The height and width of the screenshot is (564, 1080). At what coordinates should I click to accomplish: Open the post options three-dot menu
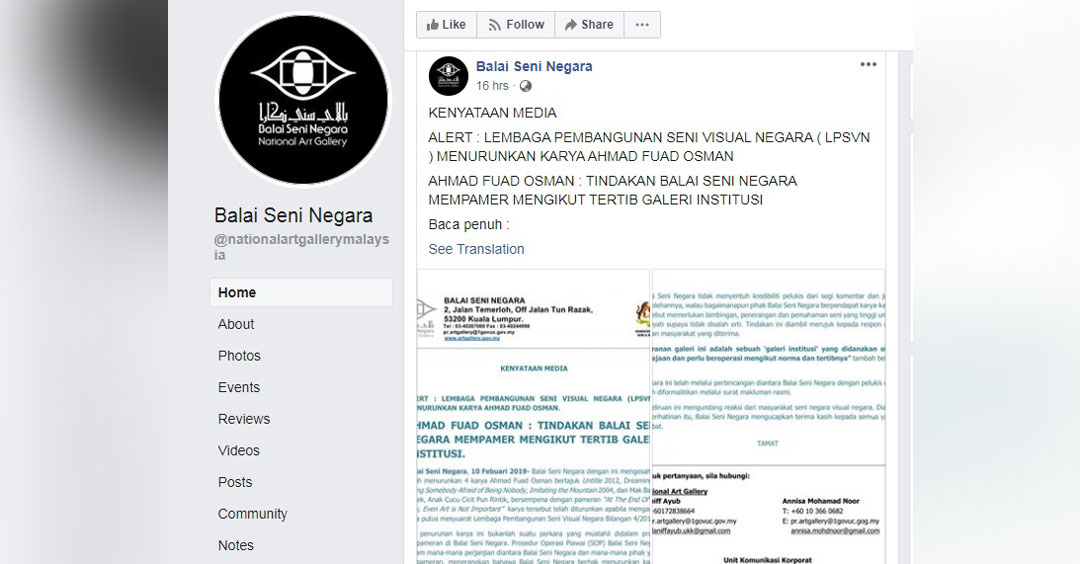coord(868,65)
